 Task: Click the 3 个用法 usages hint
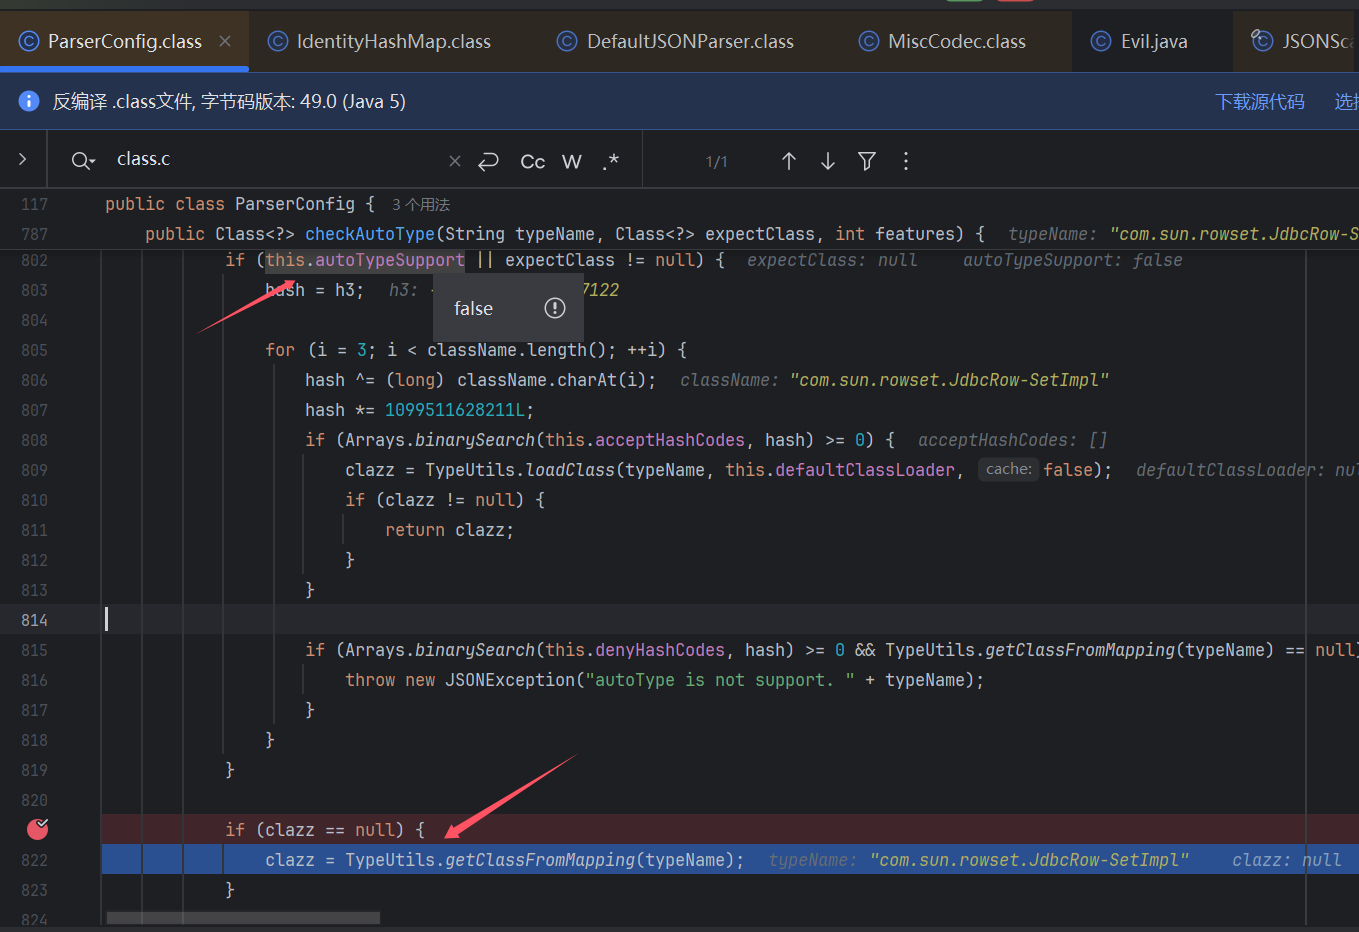pos(421,204)
